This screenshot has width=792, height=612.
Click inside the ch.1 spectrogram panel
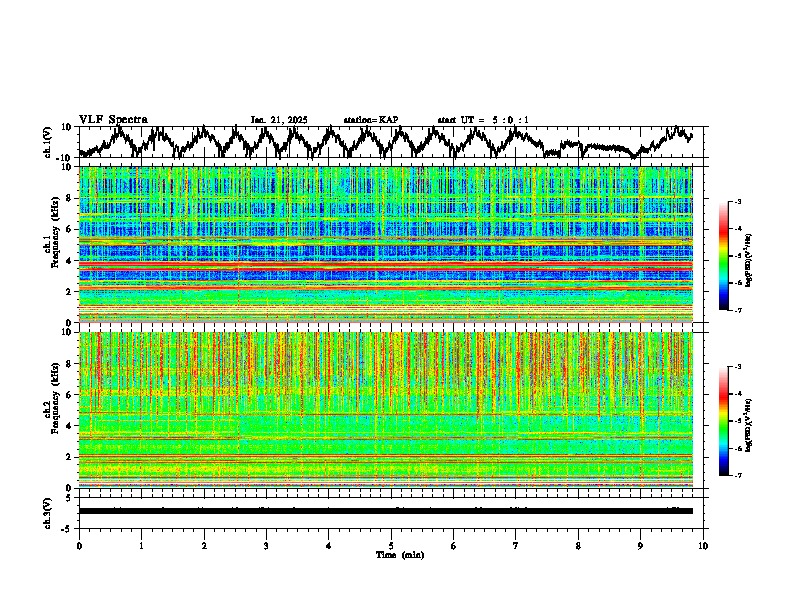tap(386, 244)
